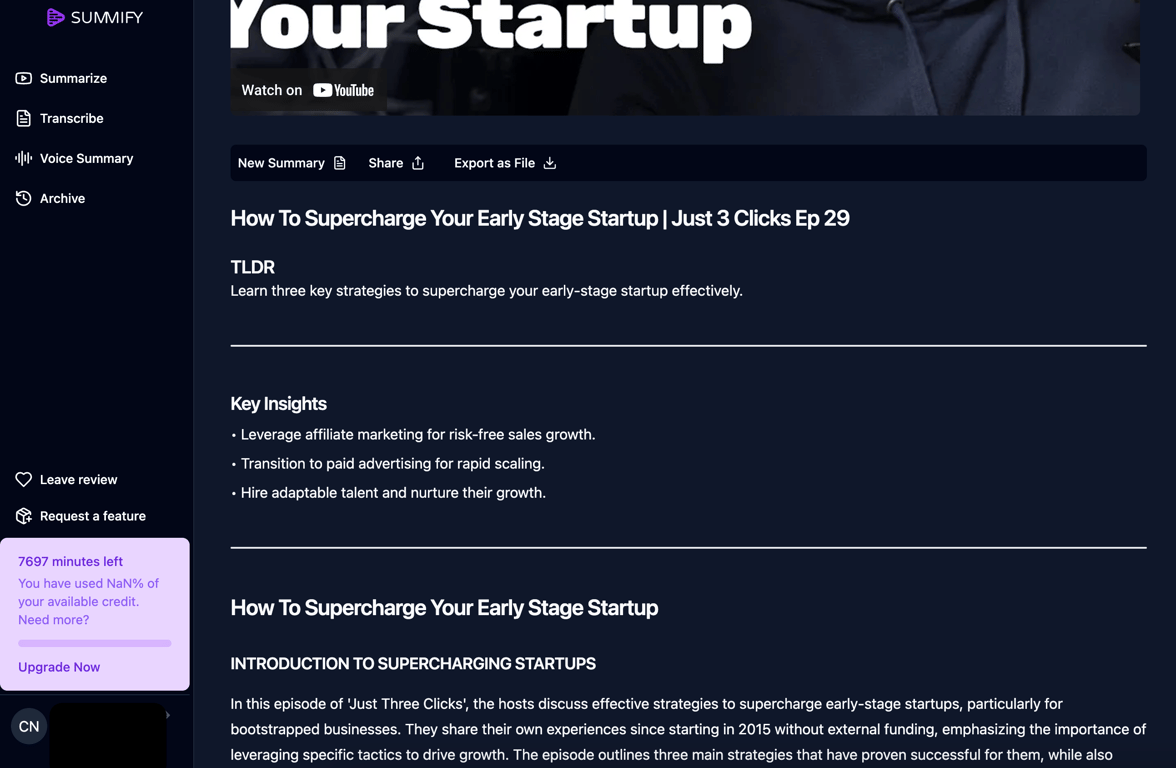This screenshot has height=768, width=1176.
Task: Go to the Archive menu item
Action: 50,198
